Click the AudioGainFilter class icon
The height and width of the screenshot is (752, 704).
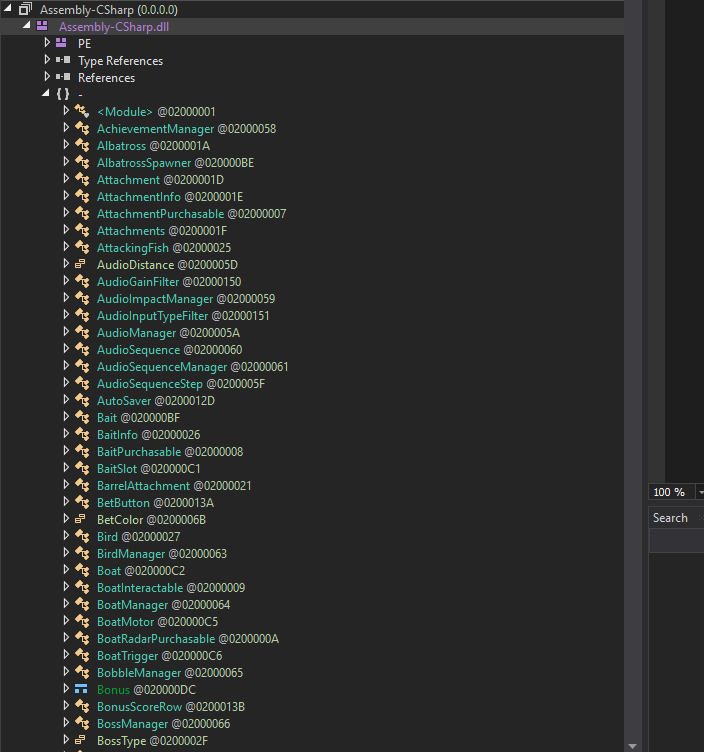(82, 281)
